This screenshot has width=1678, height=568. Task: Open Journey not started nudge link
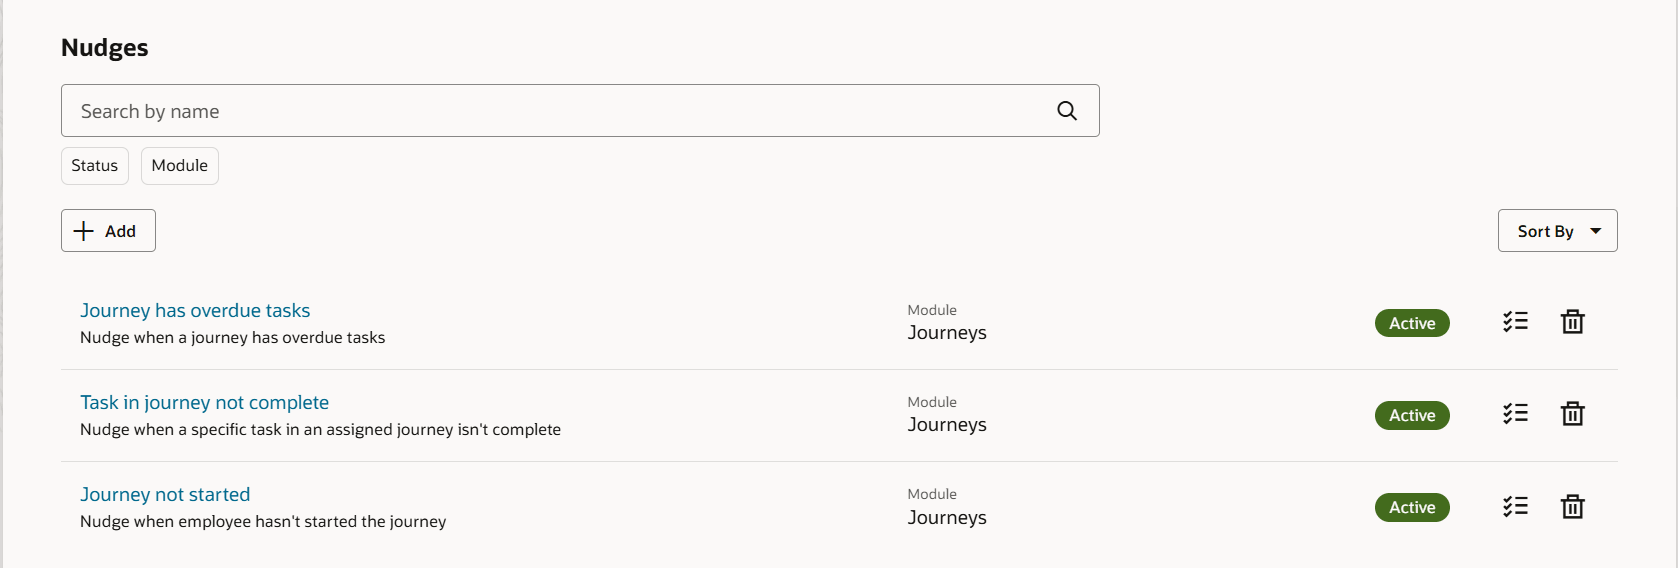point(165,495)
